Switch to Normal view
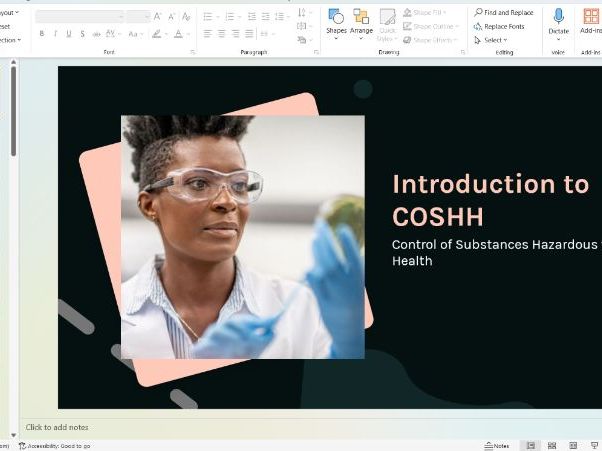Screen dimensions: 602x451 tap(531, 446)
